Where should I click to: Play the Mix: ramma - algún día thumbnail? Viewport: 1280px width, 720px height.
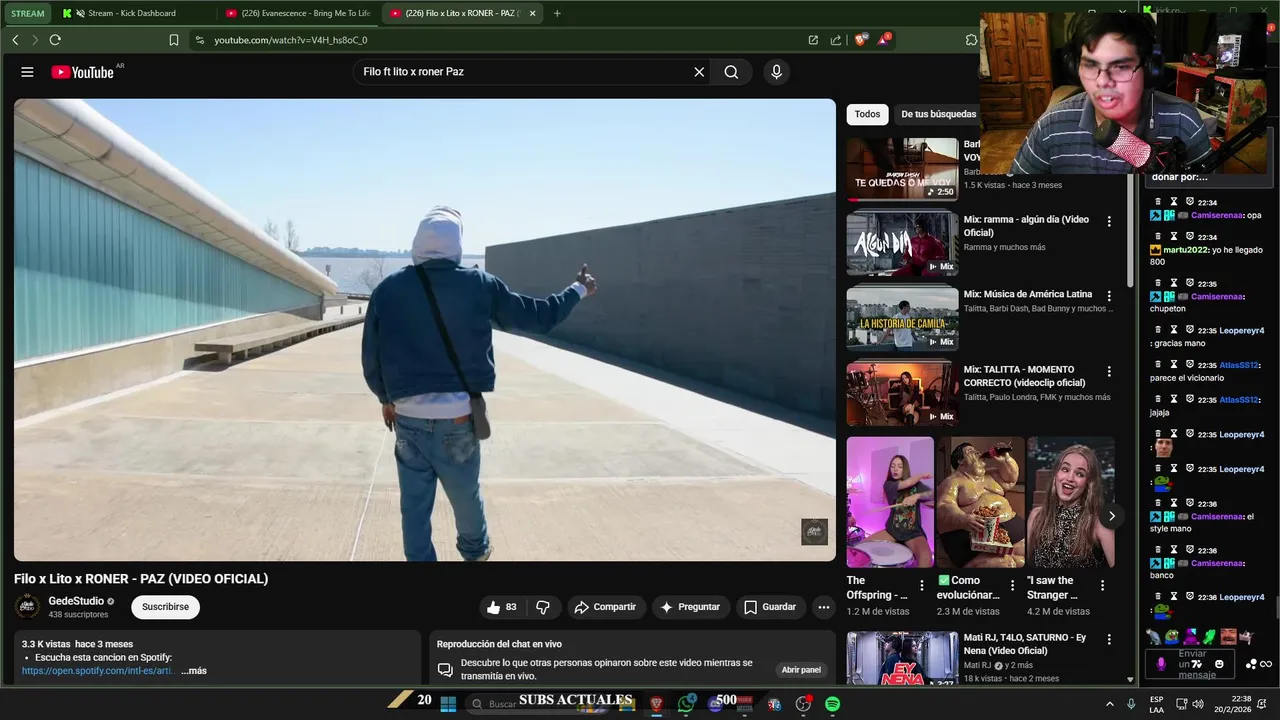pyautogui.click(x=902, y=243)
